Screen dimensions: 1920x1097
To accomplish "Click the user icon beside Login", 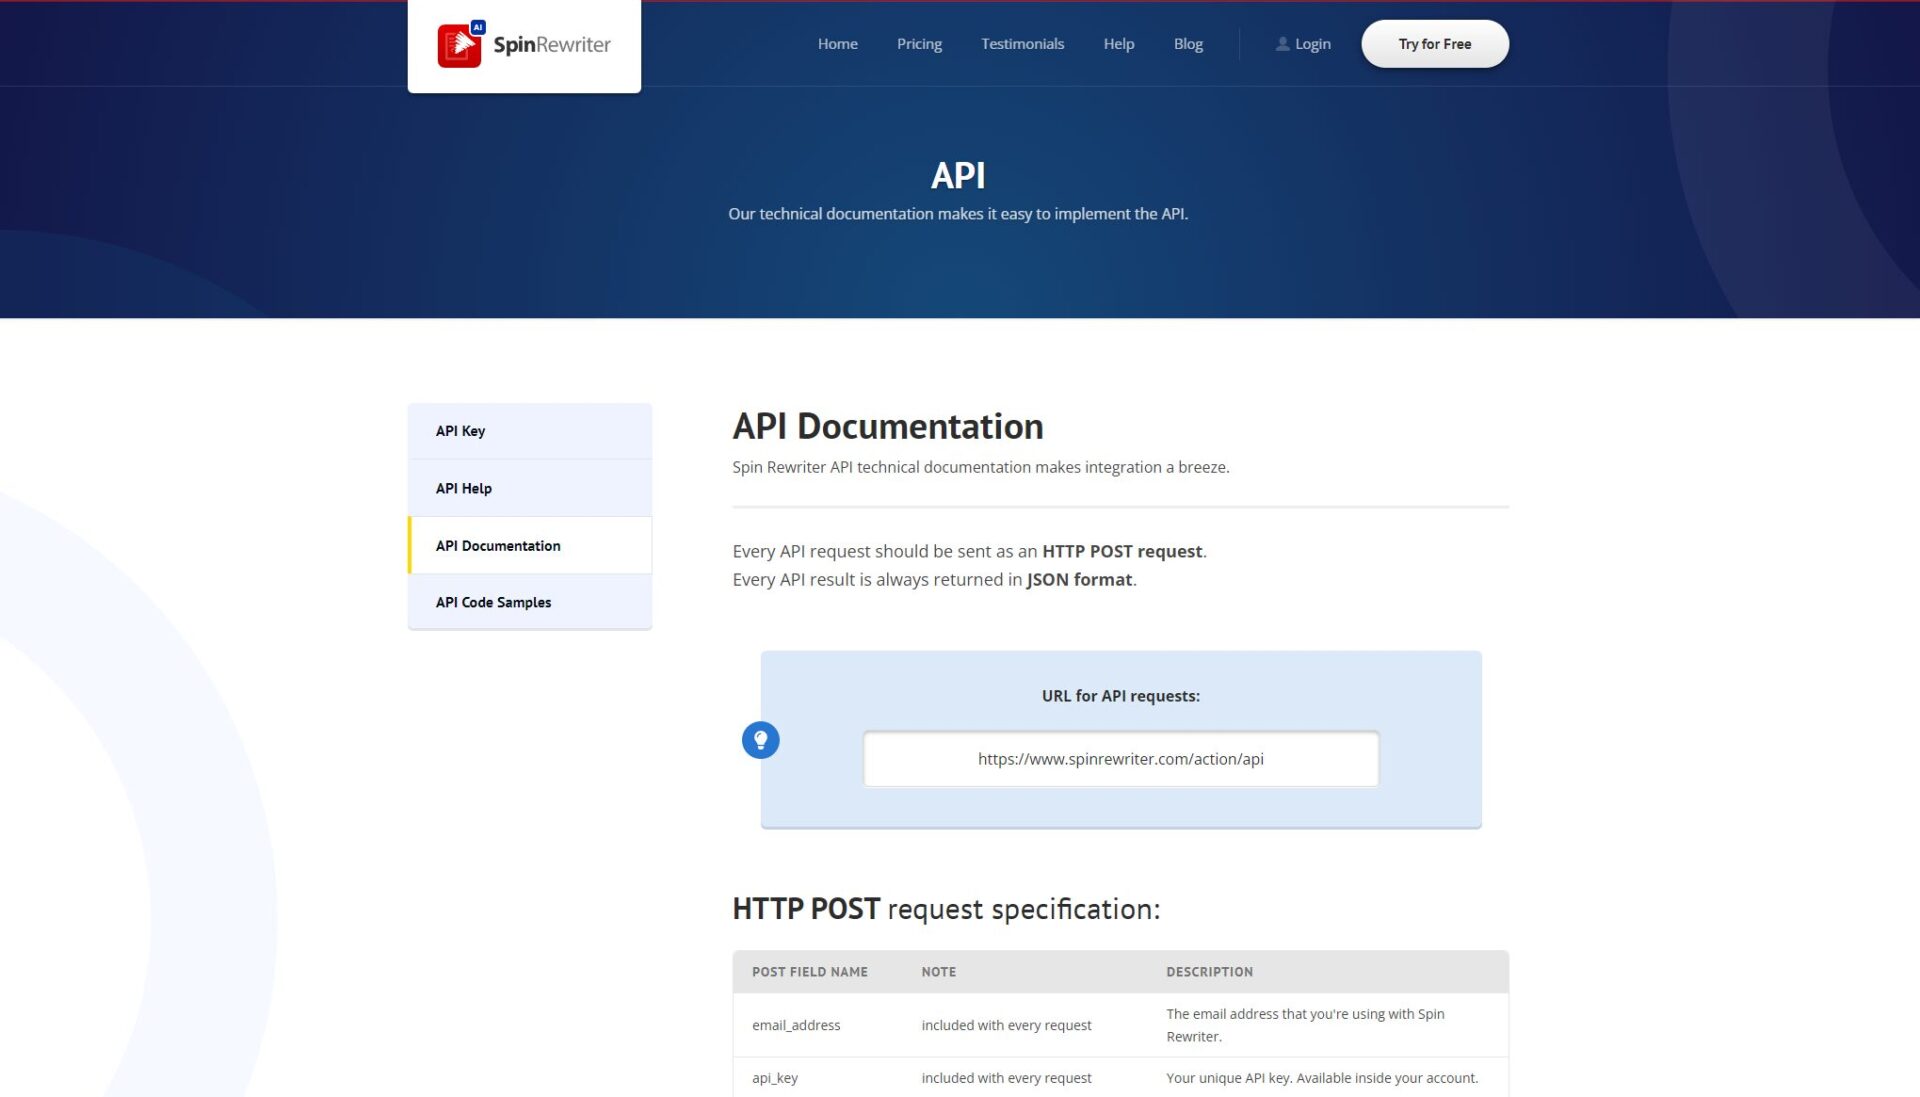I will pyautogui.click(x=1282, y=44).
